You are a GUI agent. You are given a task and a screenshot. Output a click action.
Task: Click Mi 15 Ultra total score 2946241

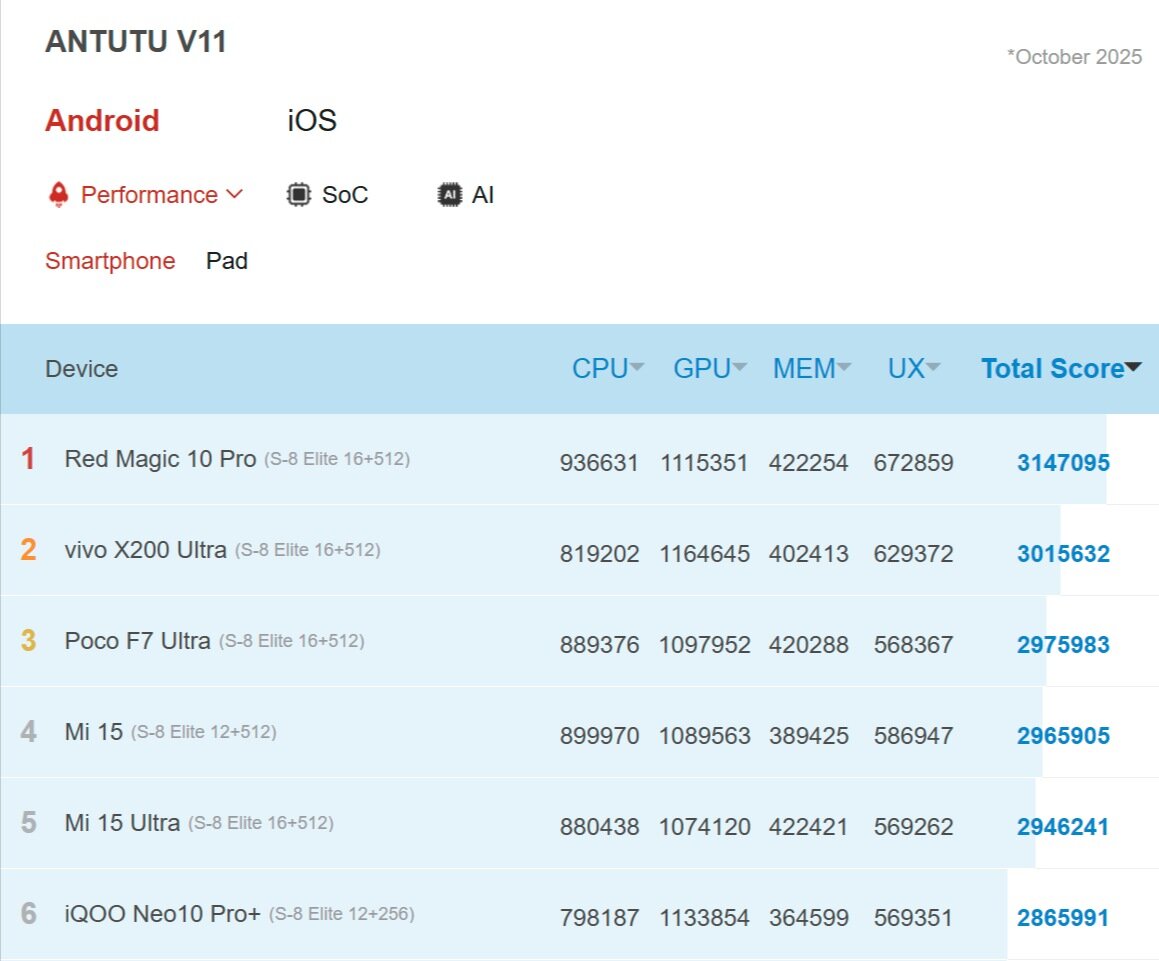(x=1063, y=827)
